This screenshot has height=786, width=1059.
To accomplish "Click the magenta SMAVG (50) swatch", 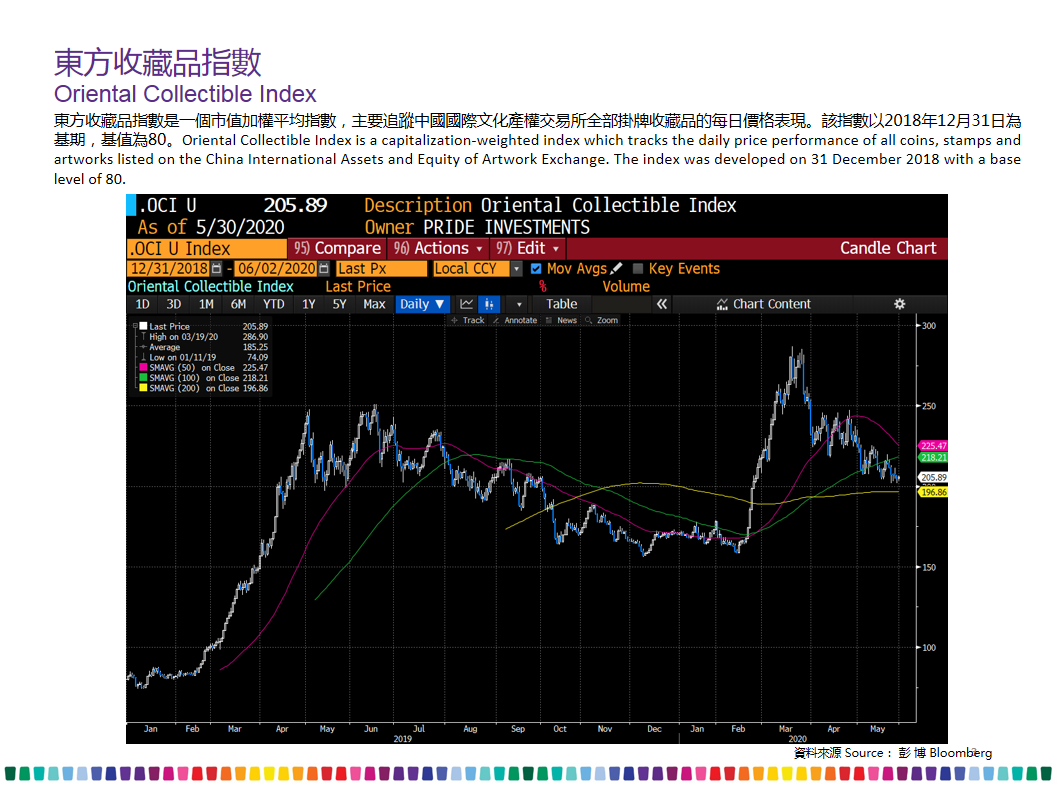I will (x=143, y=367).
